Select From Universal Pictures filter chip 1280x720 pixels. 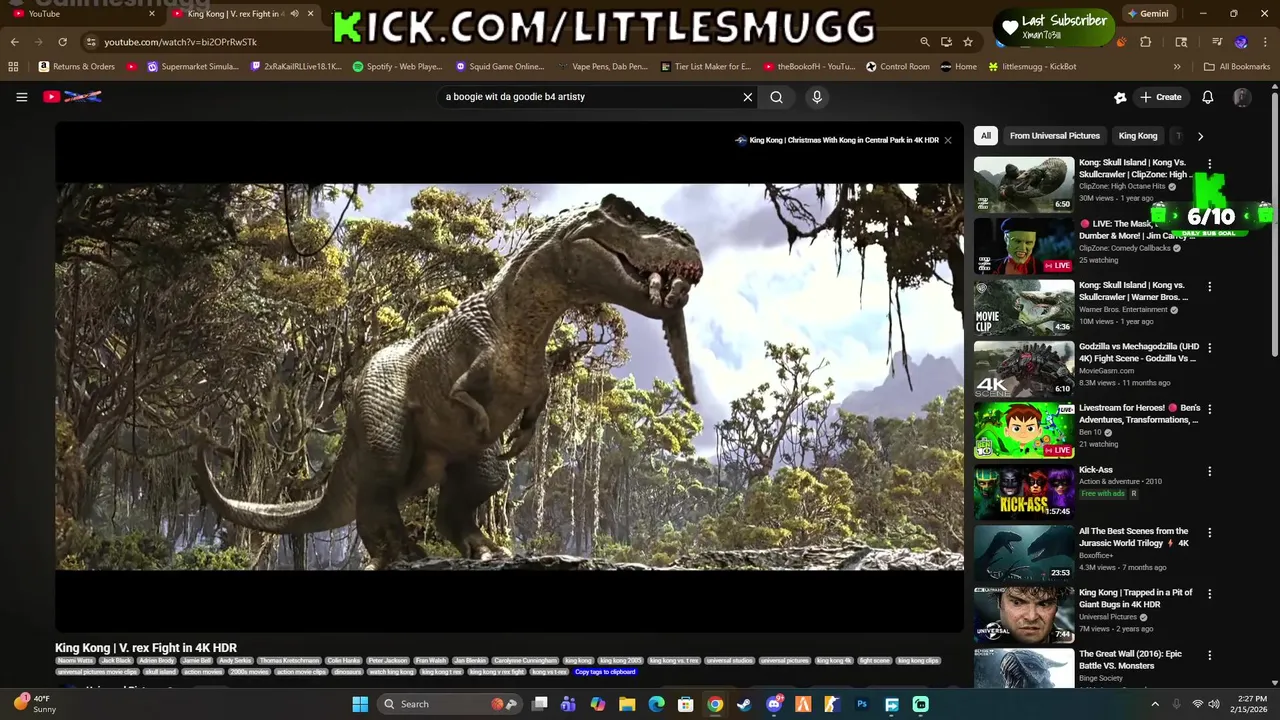coord(1054,136)
